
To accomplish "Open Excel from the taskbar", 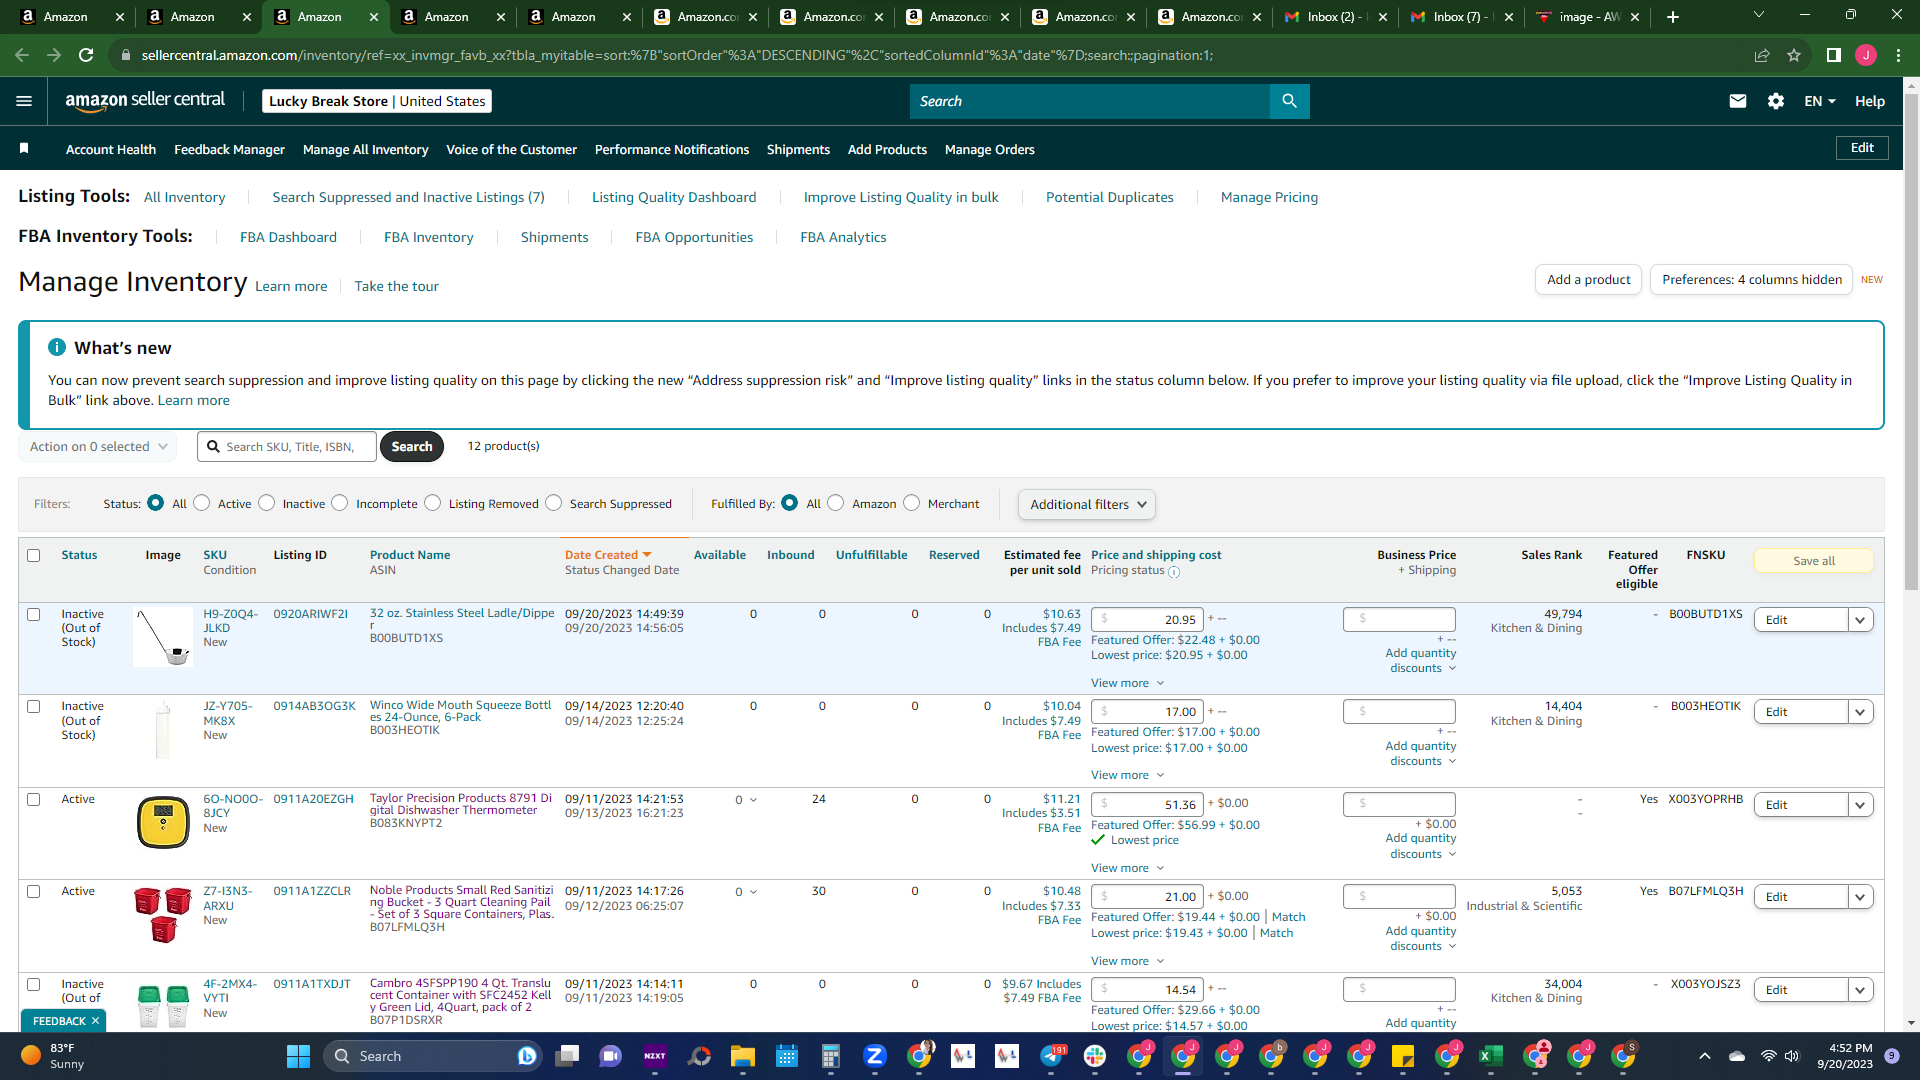I will [x=1490, y=1056].
